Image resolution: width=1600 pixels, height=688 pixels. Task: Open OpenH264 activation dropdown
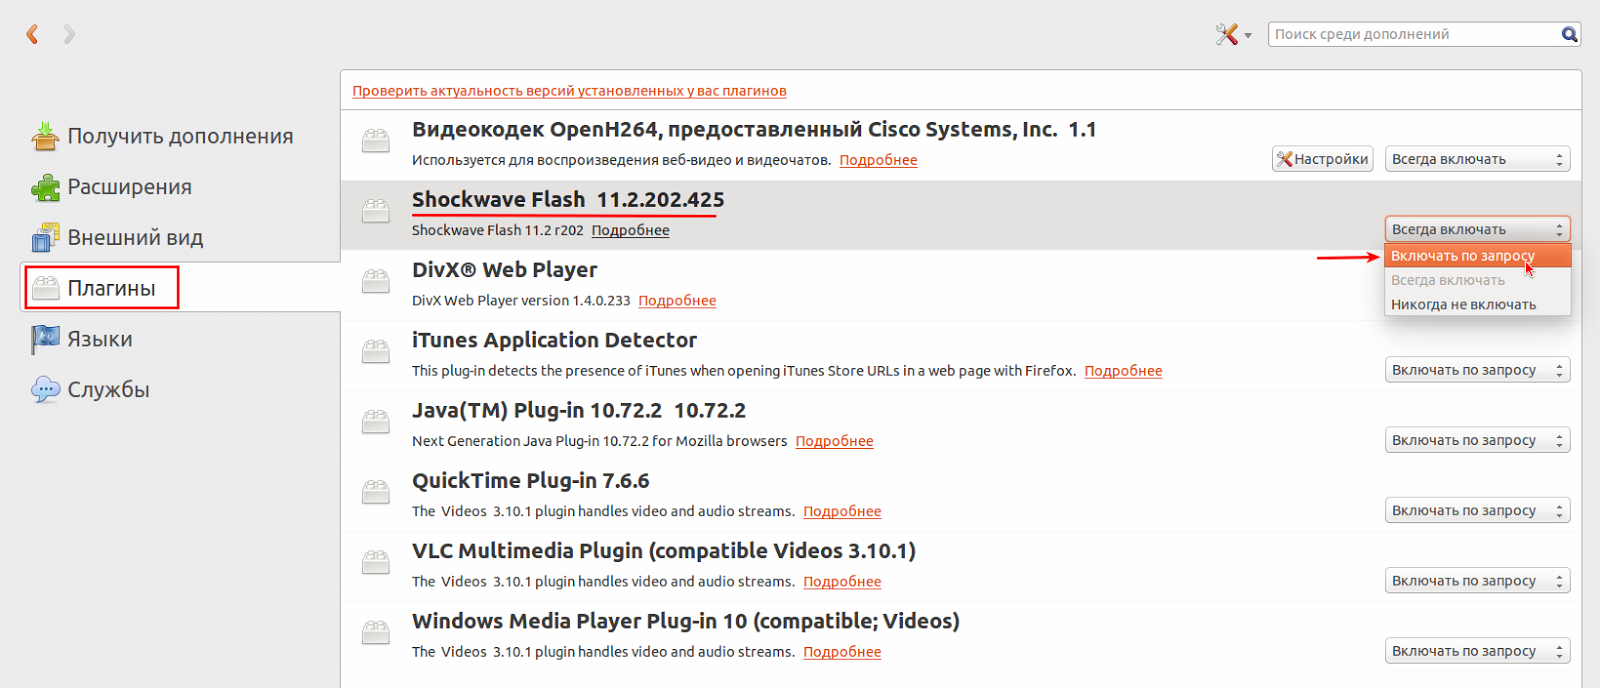tap(1477, 159)
